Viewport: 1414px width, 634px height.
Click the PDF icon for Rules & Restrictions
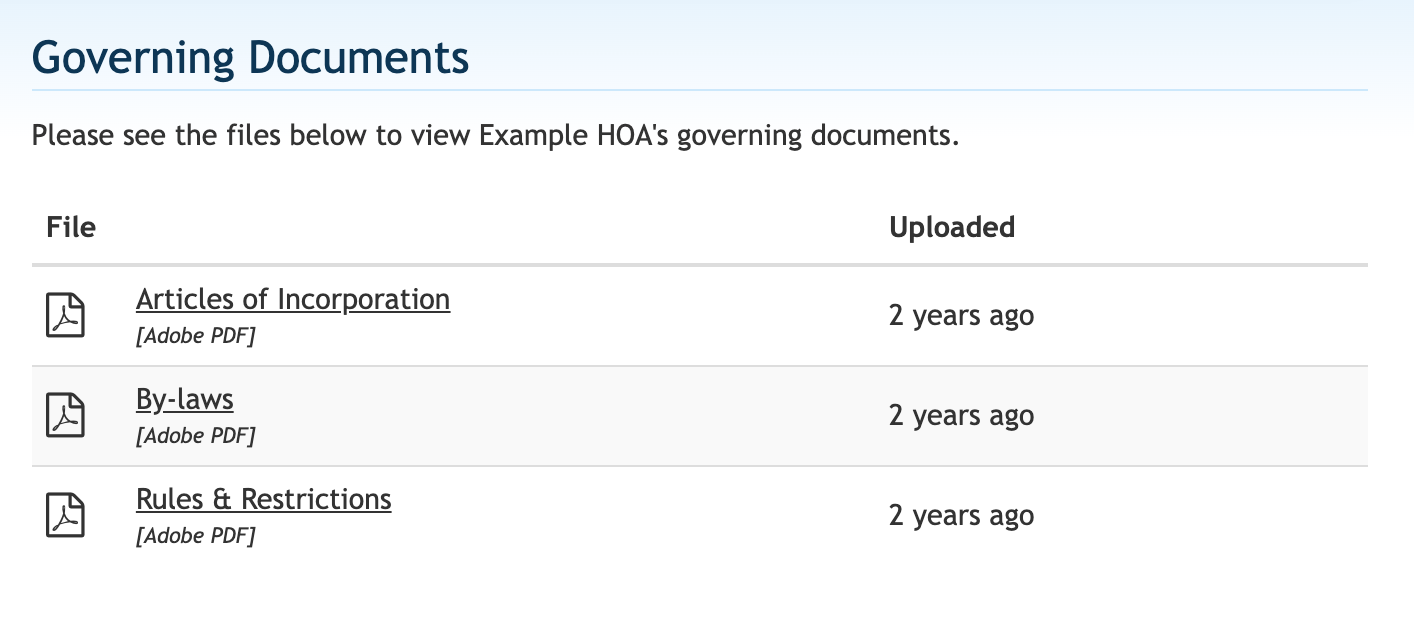tap(66, 516)
